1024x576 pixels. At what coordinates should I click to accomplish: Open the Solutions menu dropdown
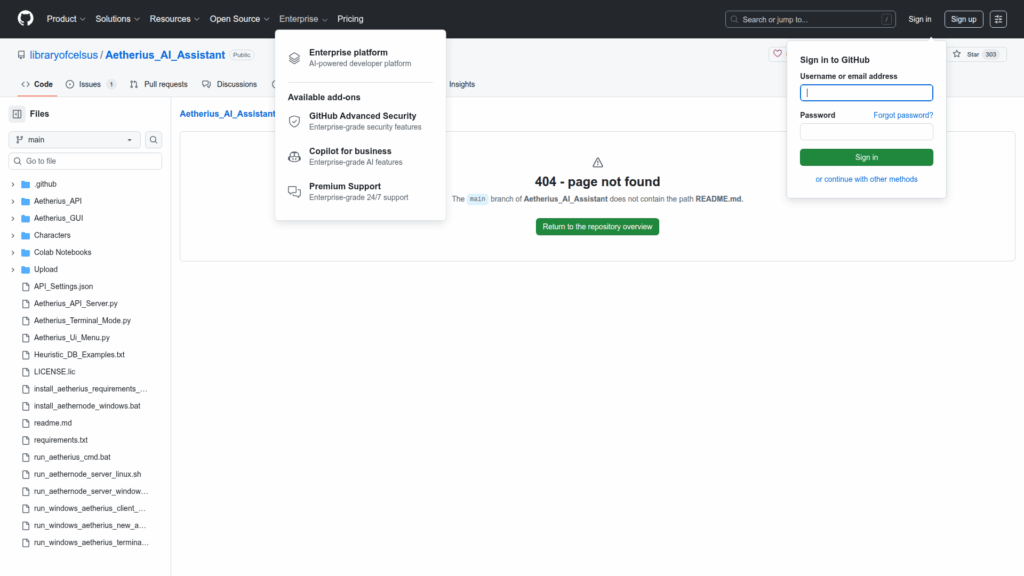pos(118,19)
